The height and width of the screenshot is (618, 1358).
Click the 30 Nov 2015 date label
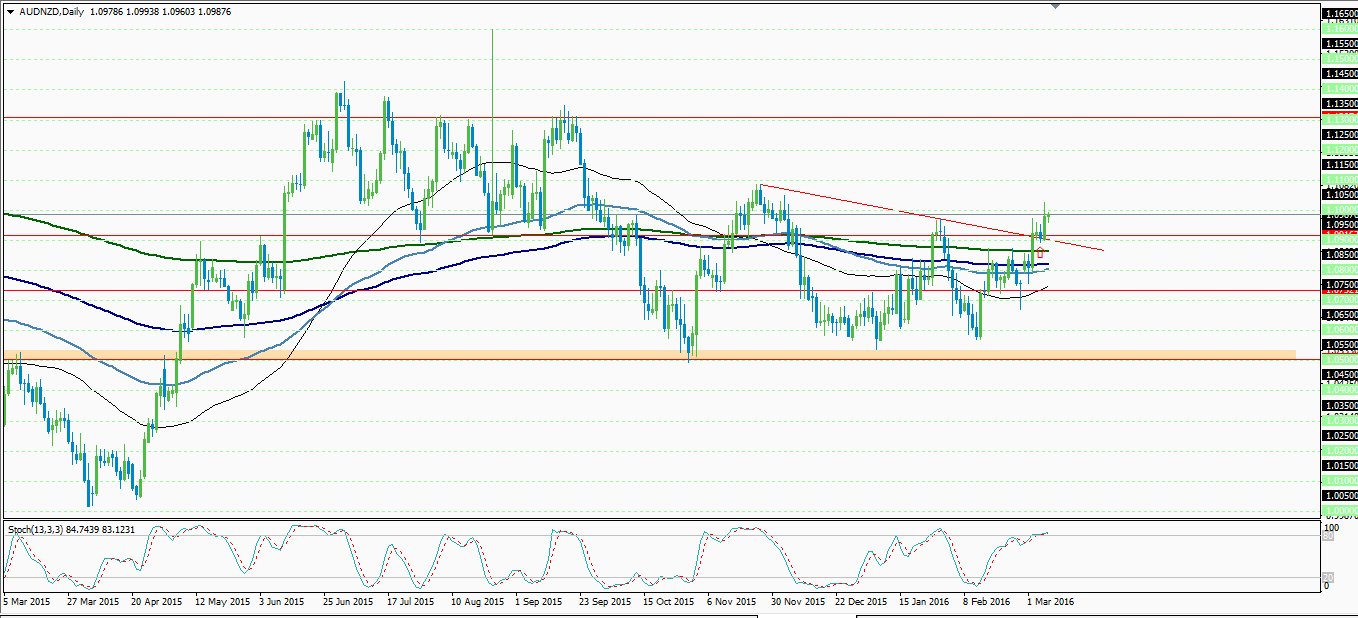point(799,602)
